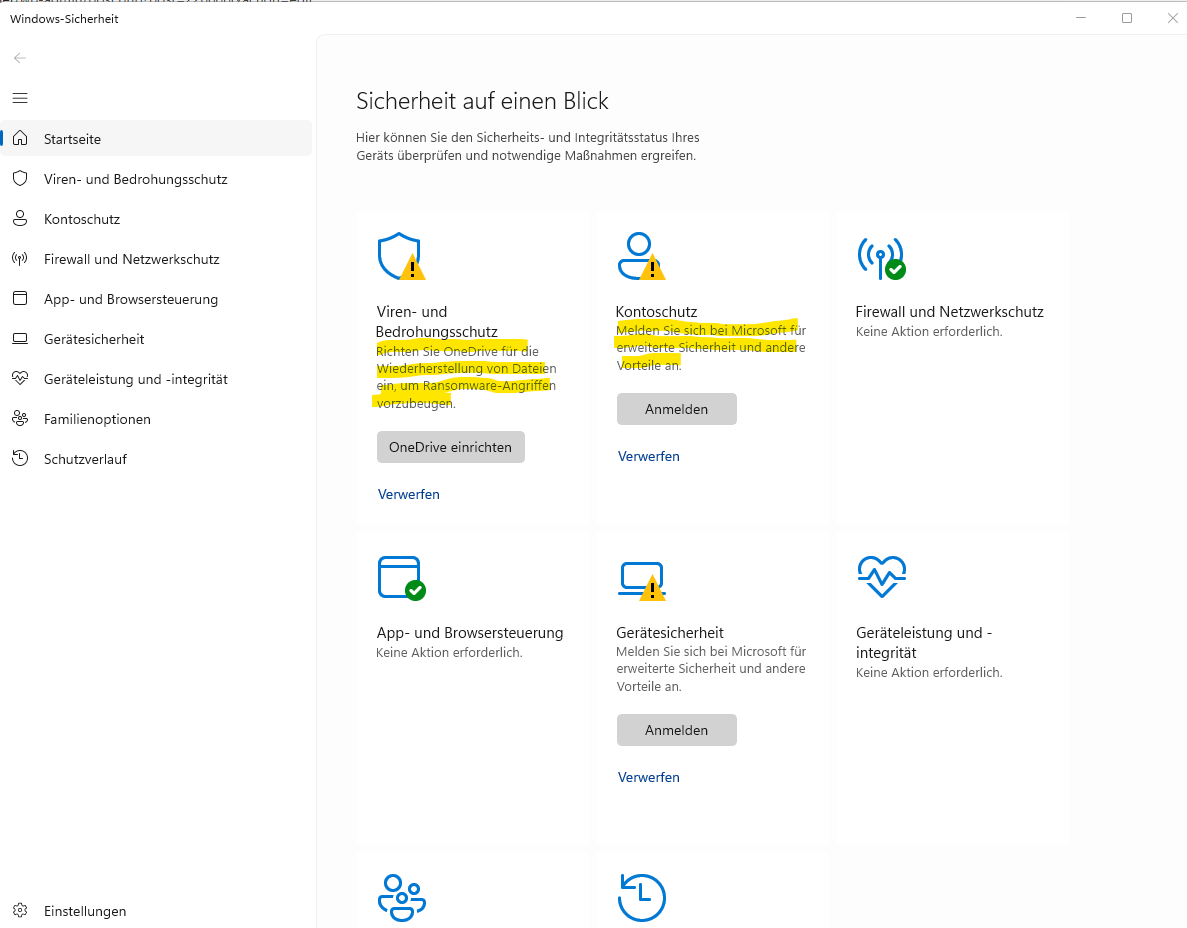Viewport: 1187px width, 928px height.
Task: Dismiss the Kontoschutz warning via Verwerfen
Action: click(648, 456)
